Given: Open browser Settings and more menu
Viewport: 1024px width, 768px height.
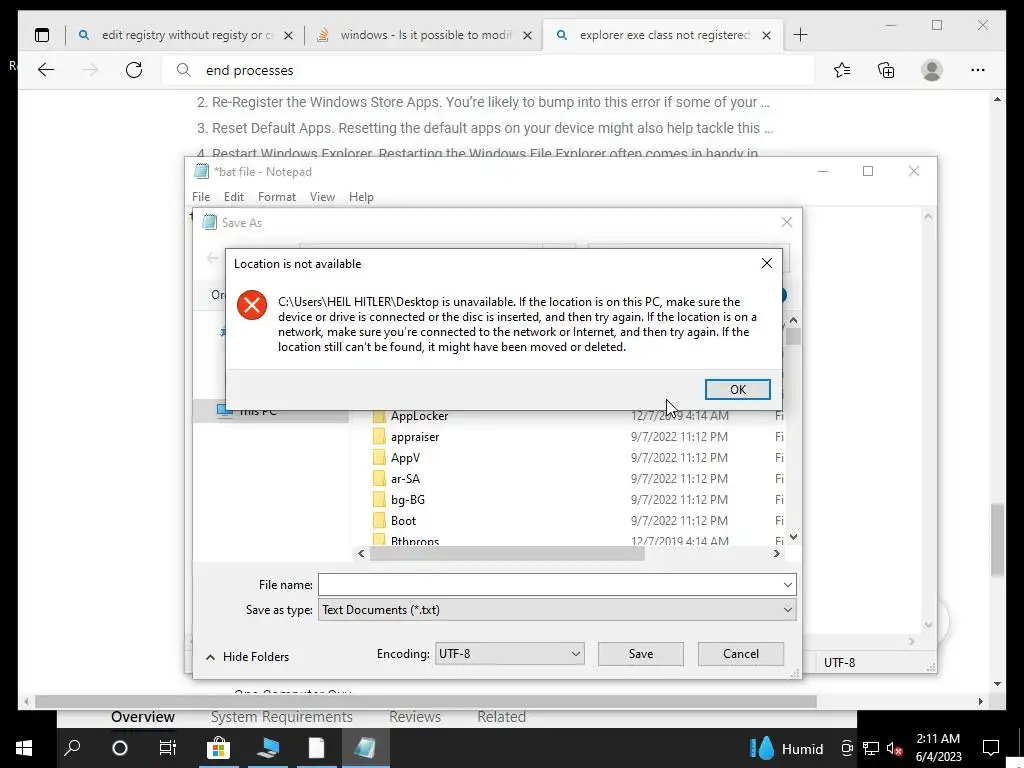Looking at the screenshot, I should tap(978, 70).
